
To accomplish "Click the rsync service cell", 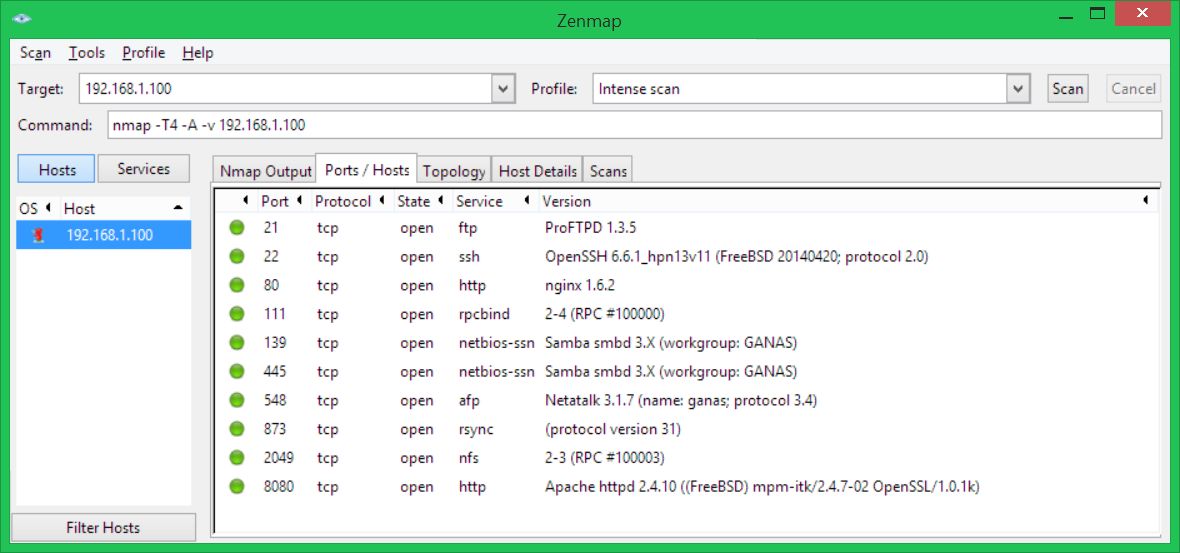I will coord(476,430).
